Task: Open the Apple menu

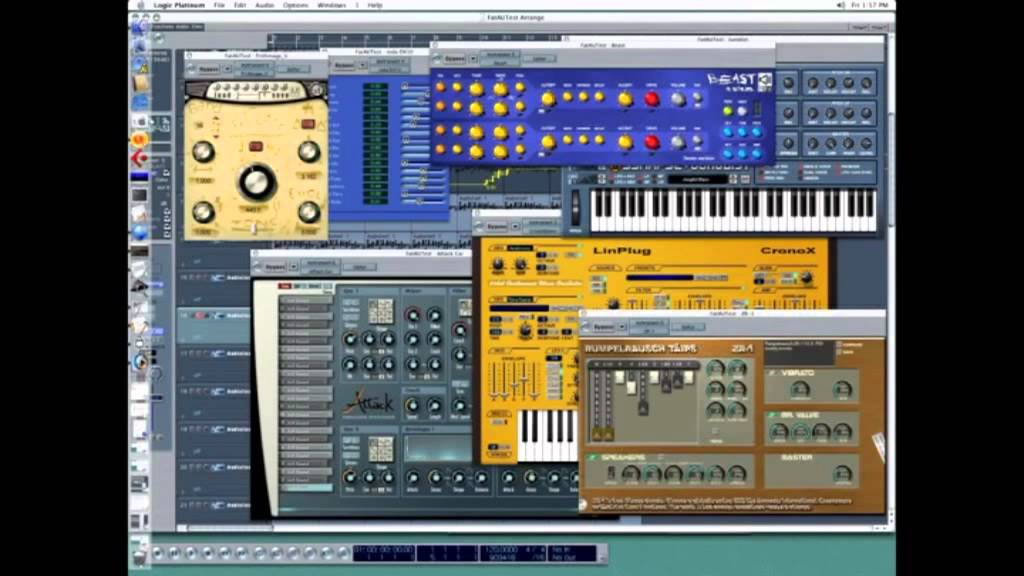Action: click(139, 5)
